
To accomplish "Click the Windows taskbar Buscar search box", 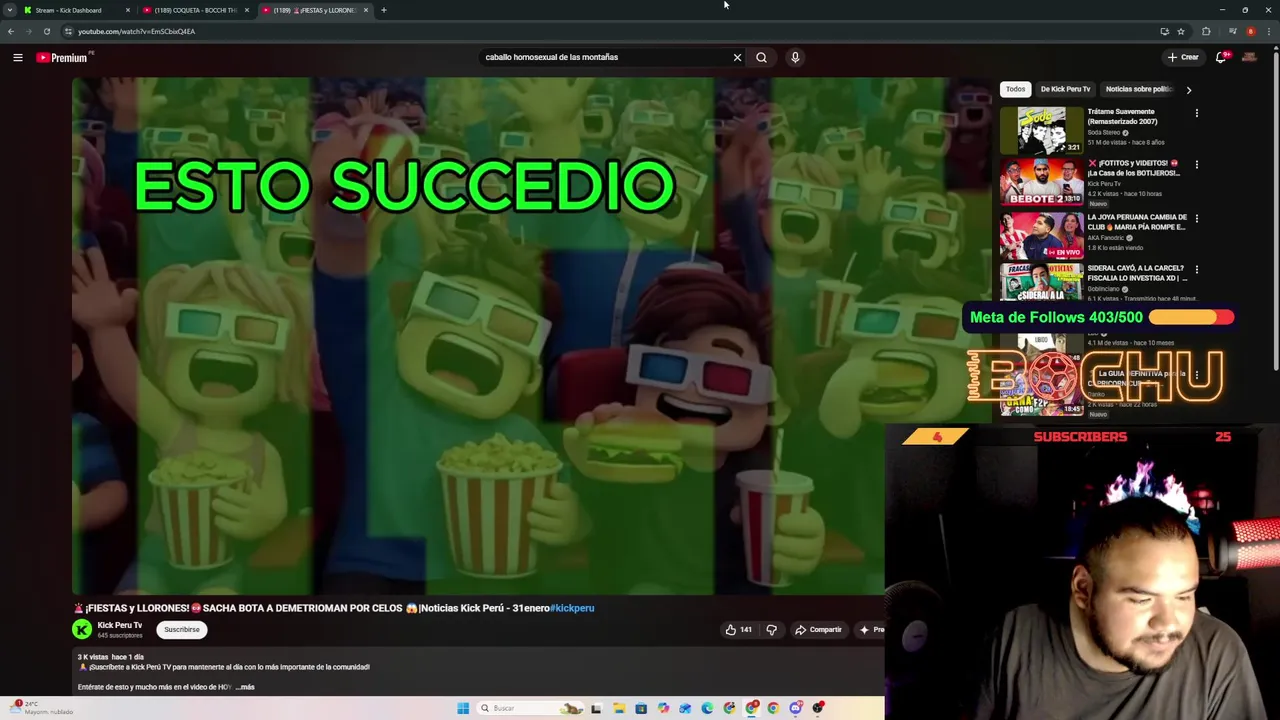I will point(528,708).
